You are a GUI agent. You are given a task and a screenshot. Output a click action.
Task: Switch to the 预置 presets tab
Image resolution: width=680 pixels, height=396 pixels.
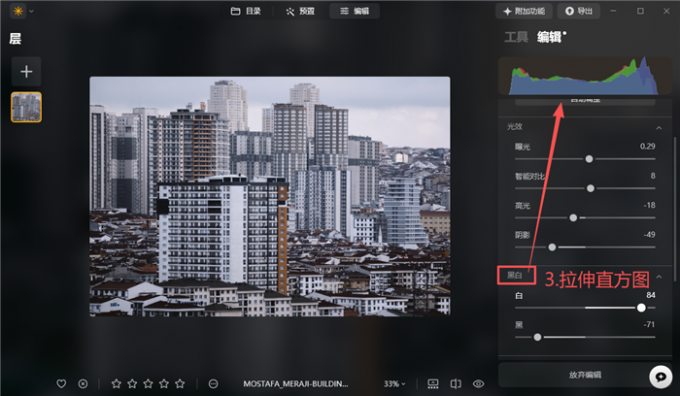click(300, 11)
